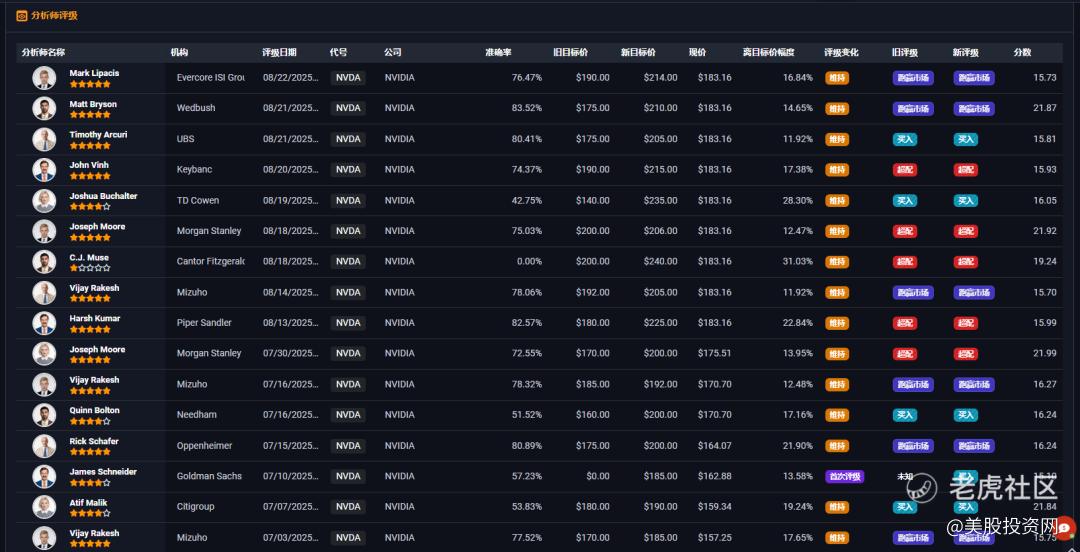Viewport: 1080px width, 552px height.
Task: Click the current price $164.07
Action: click(715, 446)
